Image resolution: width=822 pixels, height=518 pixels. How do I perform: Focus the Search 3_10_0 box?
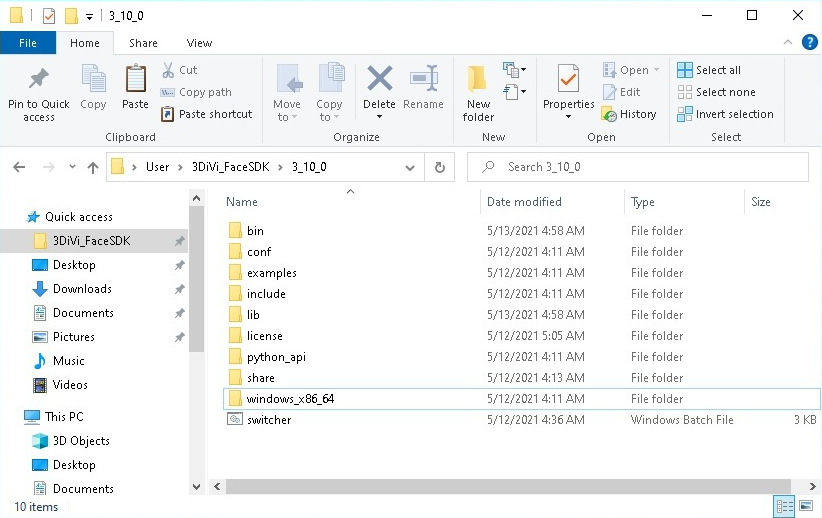tap(637, 167)
